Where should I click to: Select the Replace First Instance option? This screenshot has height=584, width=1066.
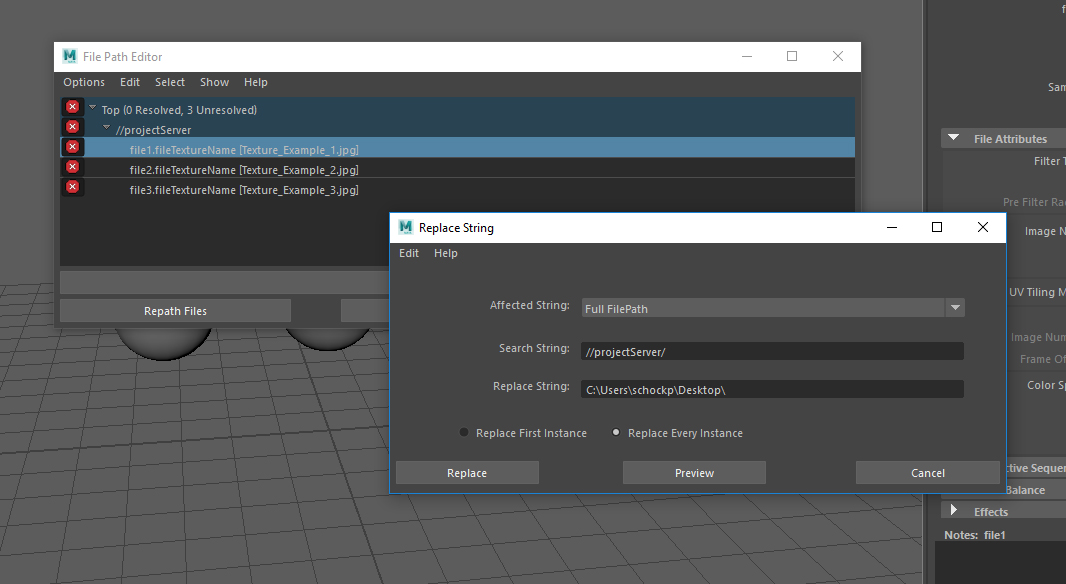coord(462,432)
